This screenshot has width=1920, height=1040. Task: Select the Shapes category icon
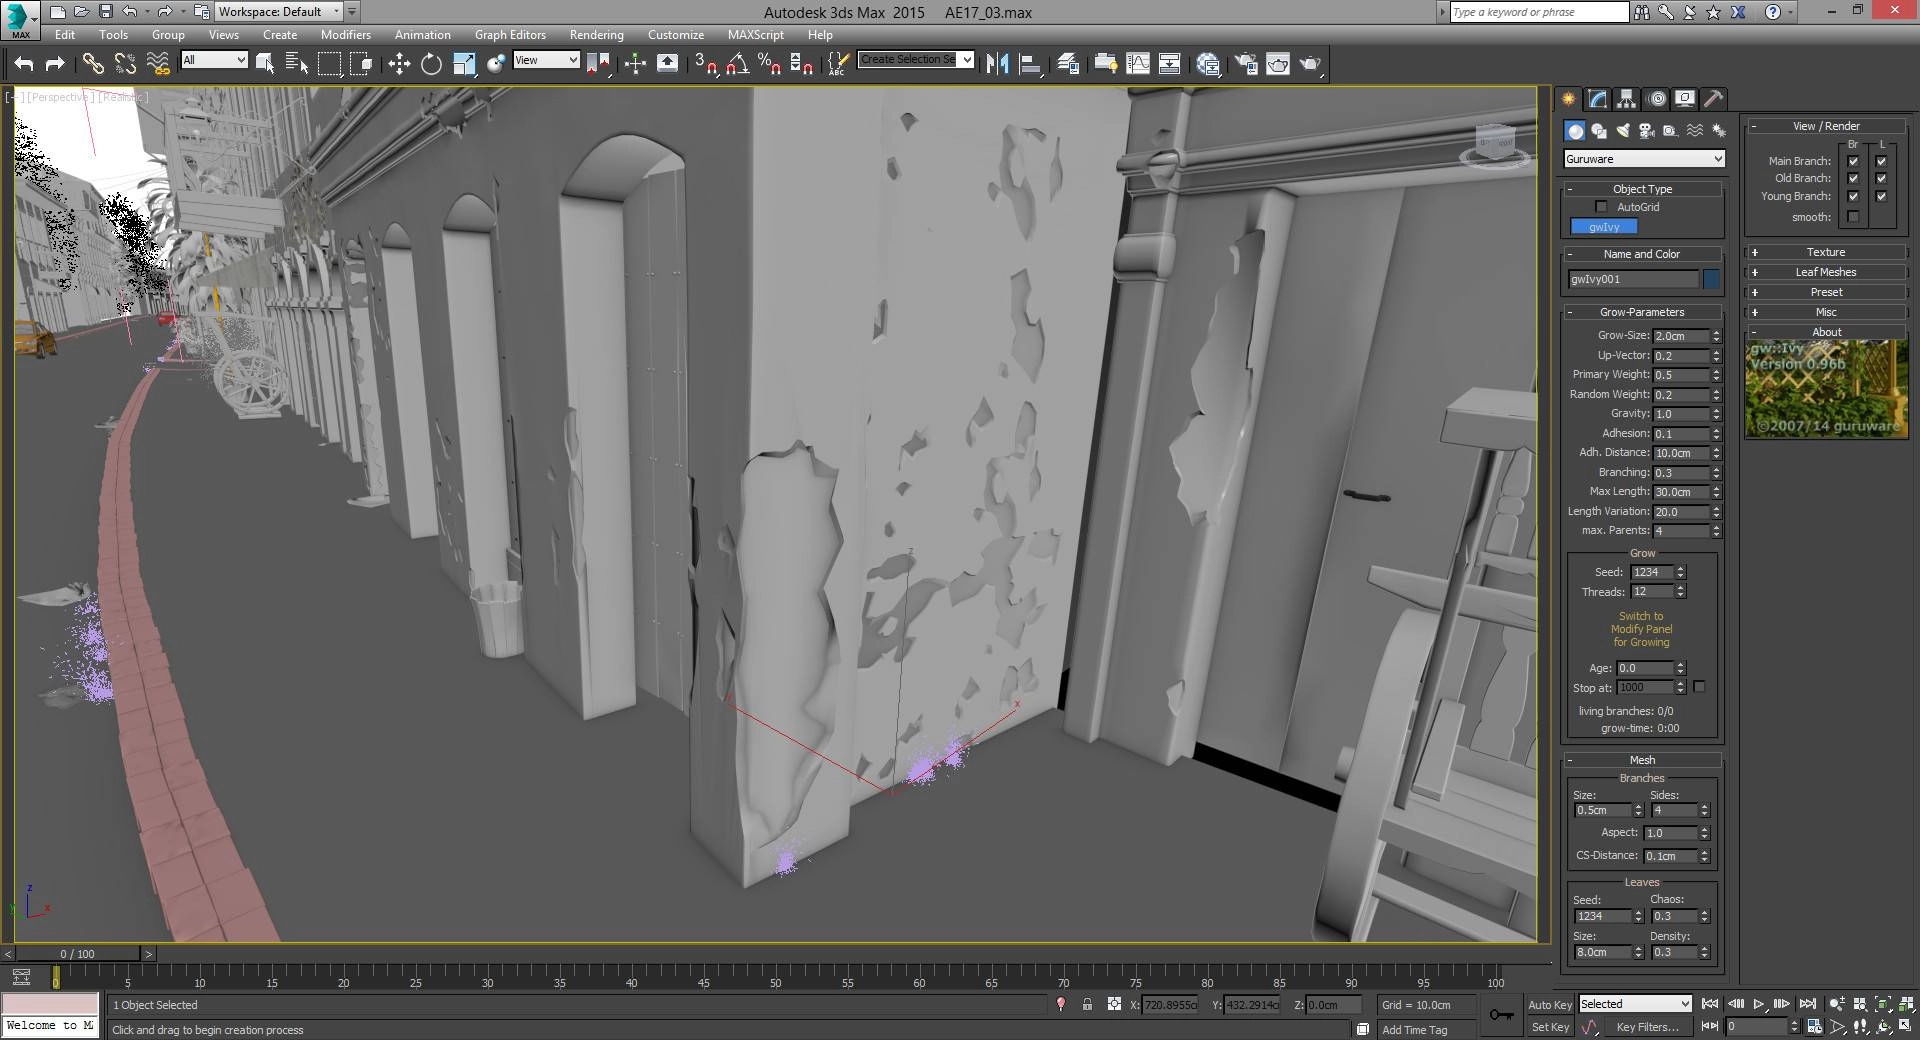1599,131
